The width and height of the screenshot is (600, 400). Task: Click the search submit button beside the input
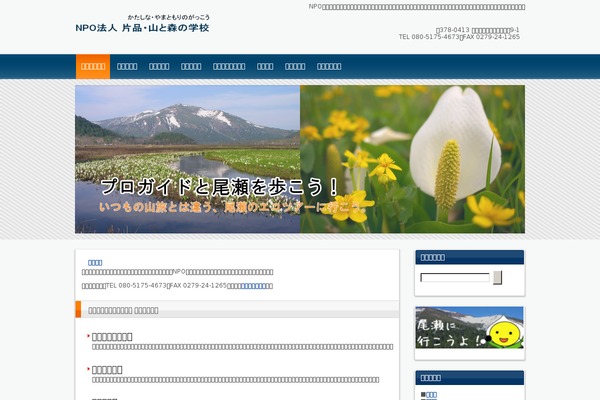(x=497, y=278)
